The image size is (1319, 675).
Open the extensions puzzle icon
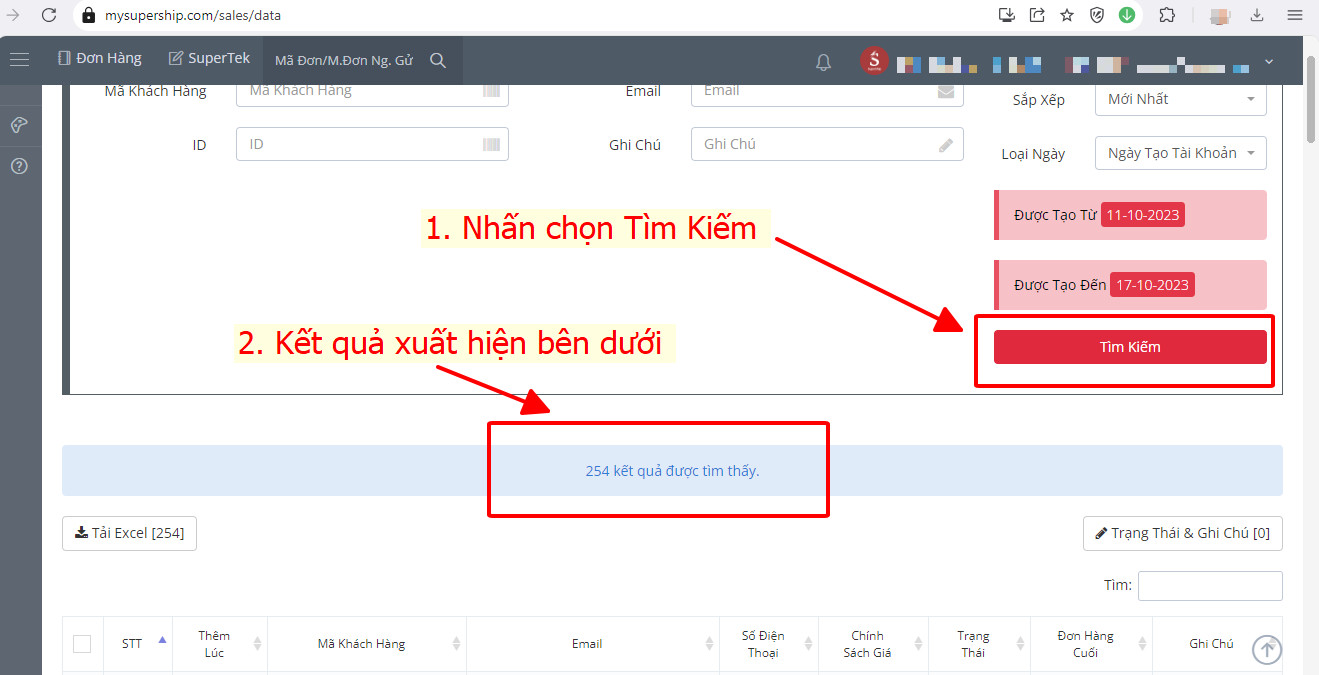coord(1167,15)
